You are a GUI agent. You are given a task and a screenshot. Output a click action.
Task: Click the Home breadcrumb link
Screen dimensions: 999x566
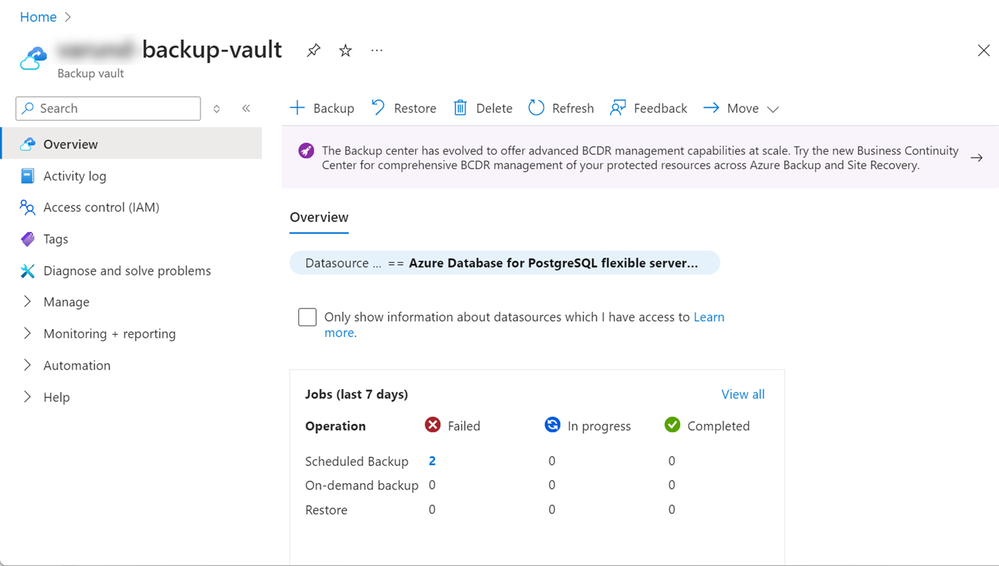(38, 17)
